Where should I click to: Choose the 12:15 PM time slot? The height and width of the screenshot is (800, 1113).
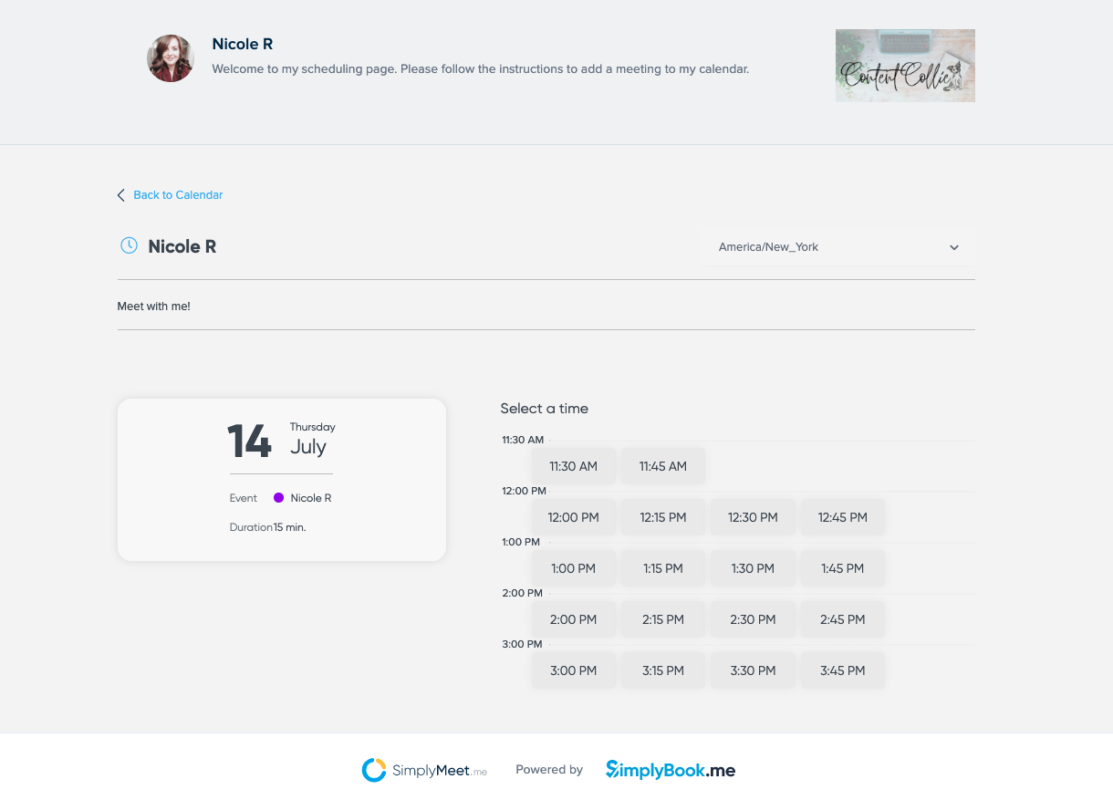tap(663, 517)
